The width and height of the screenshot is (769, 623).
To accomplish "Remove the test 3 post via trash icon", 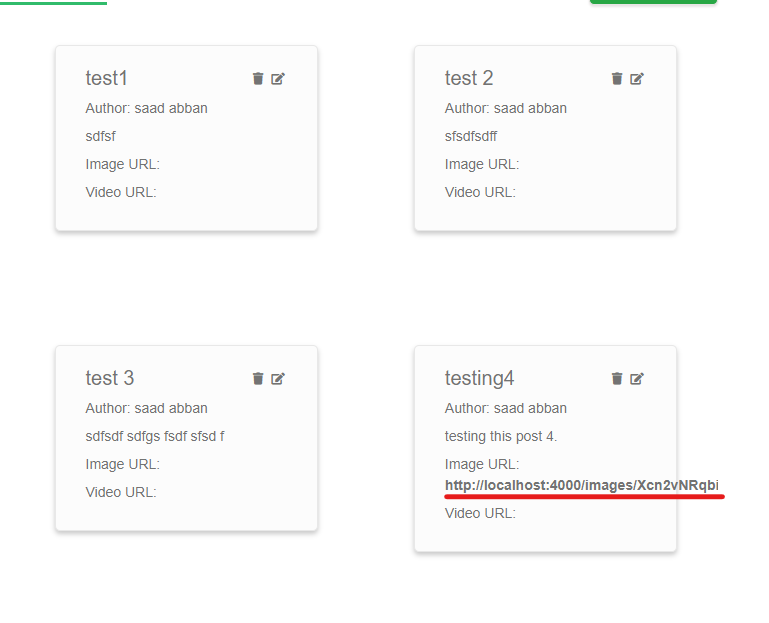I will 258,378.
